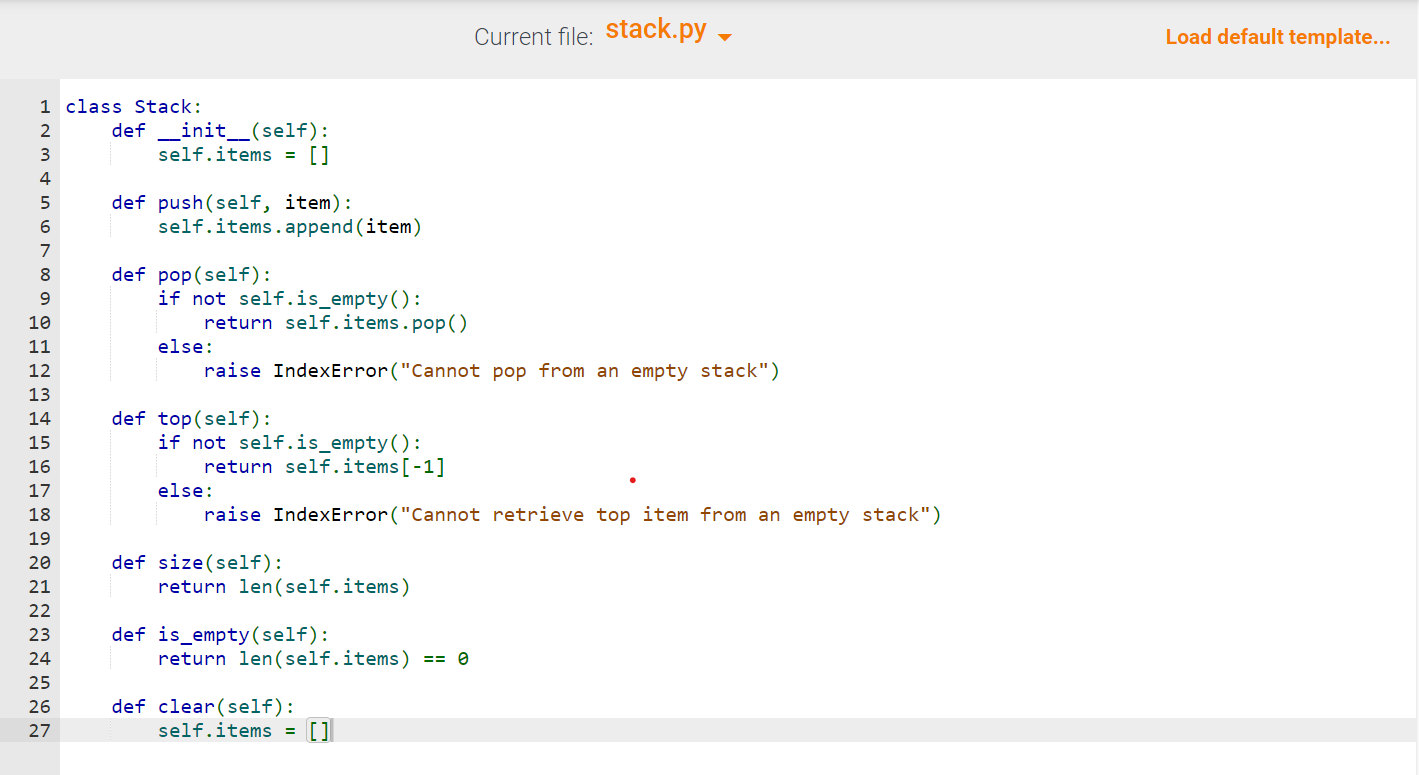Image resolution: width=1419 pixels, height=775 pixels.
Task: Click the stack.py filename label
Action: pos(656,29)
